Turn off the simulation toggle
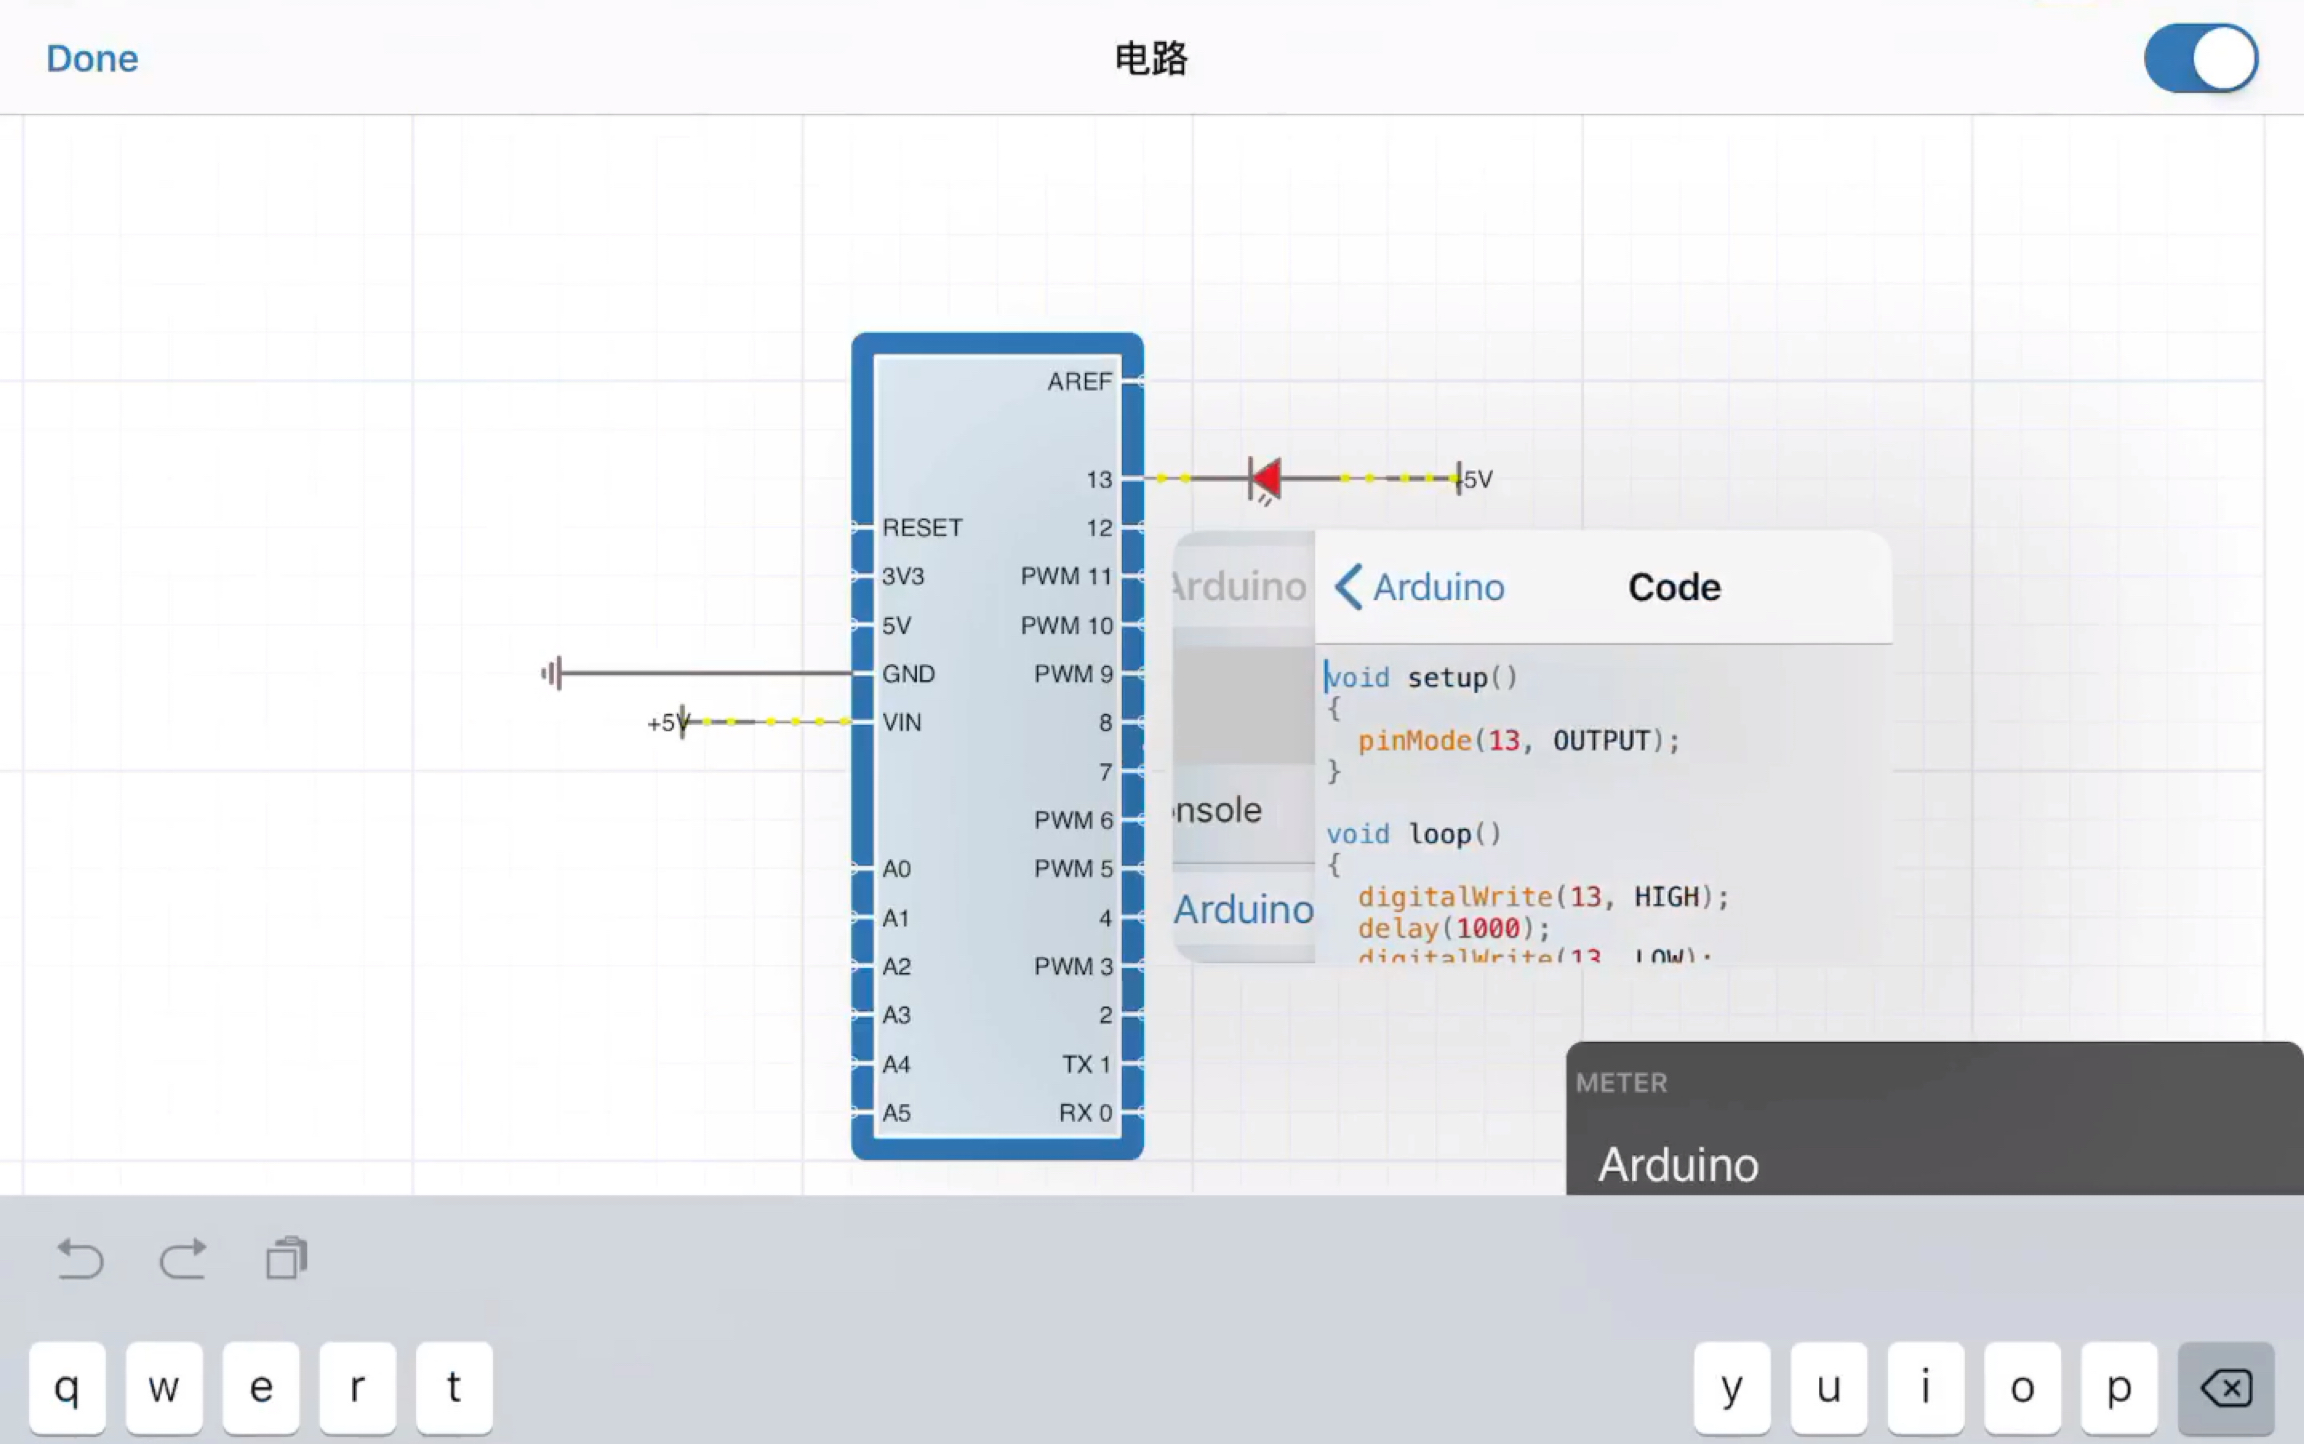The width and height of the screenshot is (2304, 1444). point(2198,58)
